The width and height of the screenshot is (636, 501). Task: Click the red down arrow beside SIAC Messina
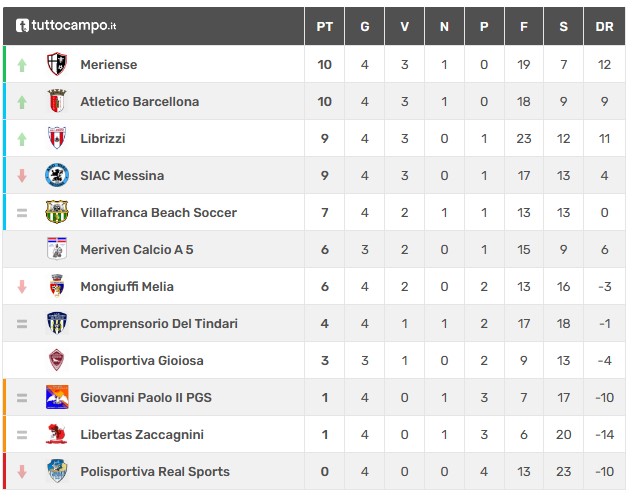click(x=22, y=175)
